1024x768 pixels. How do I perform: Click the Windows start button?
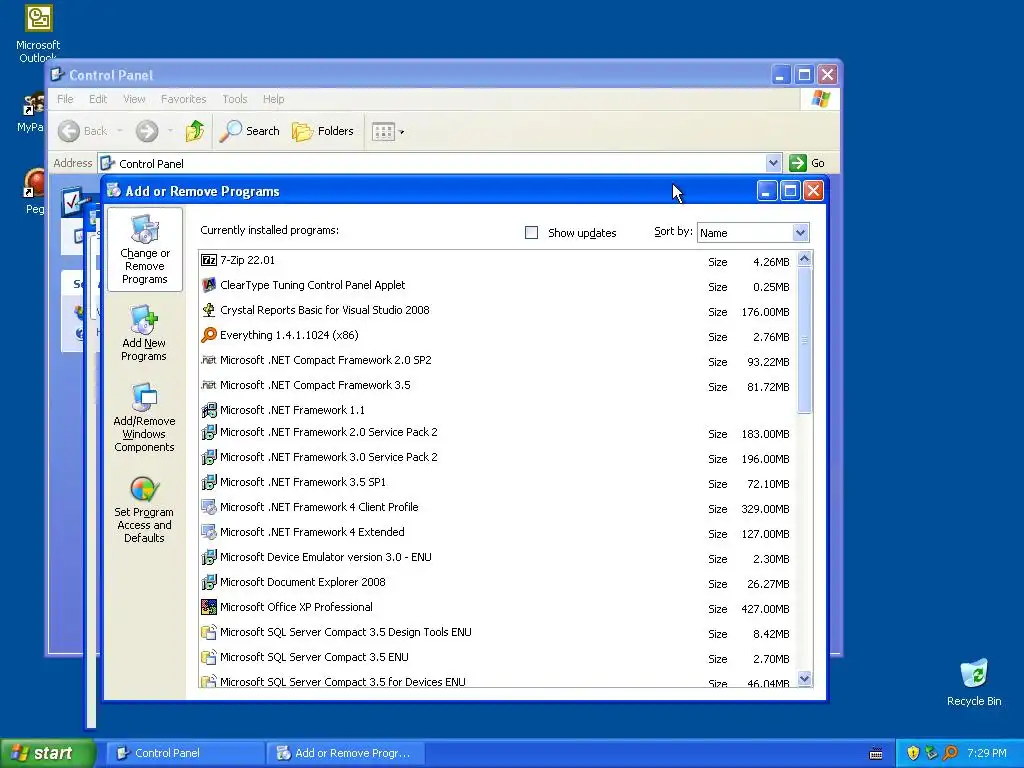(47, 753)
